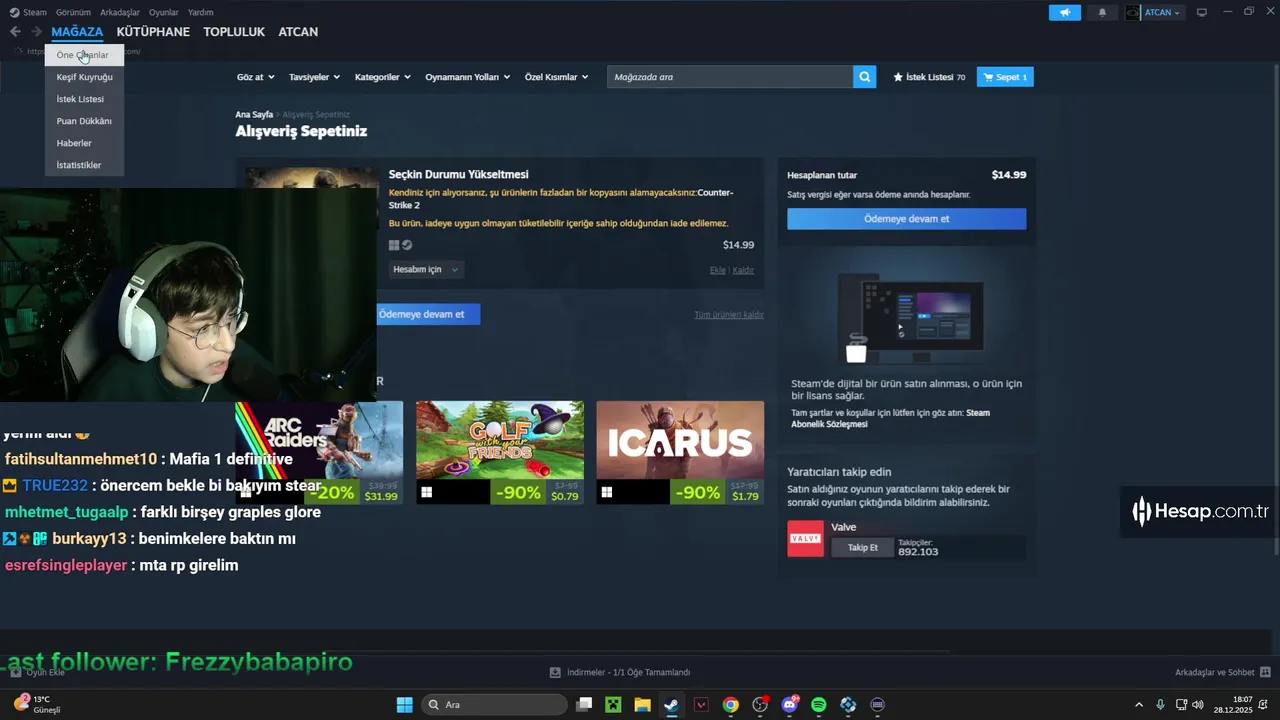1280x720 pixels.
Task: Click Ödemeye devam et in the summary panel
Action: coord(906,219)
